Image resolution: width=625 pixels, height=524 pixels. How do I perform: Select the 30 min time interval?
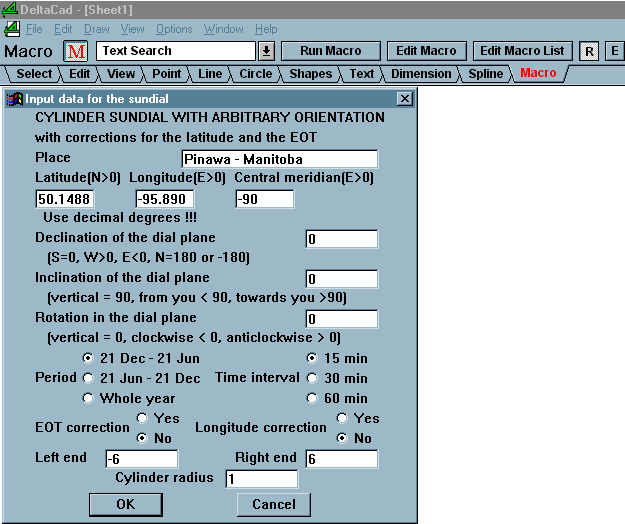point(312,379)
